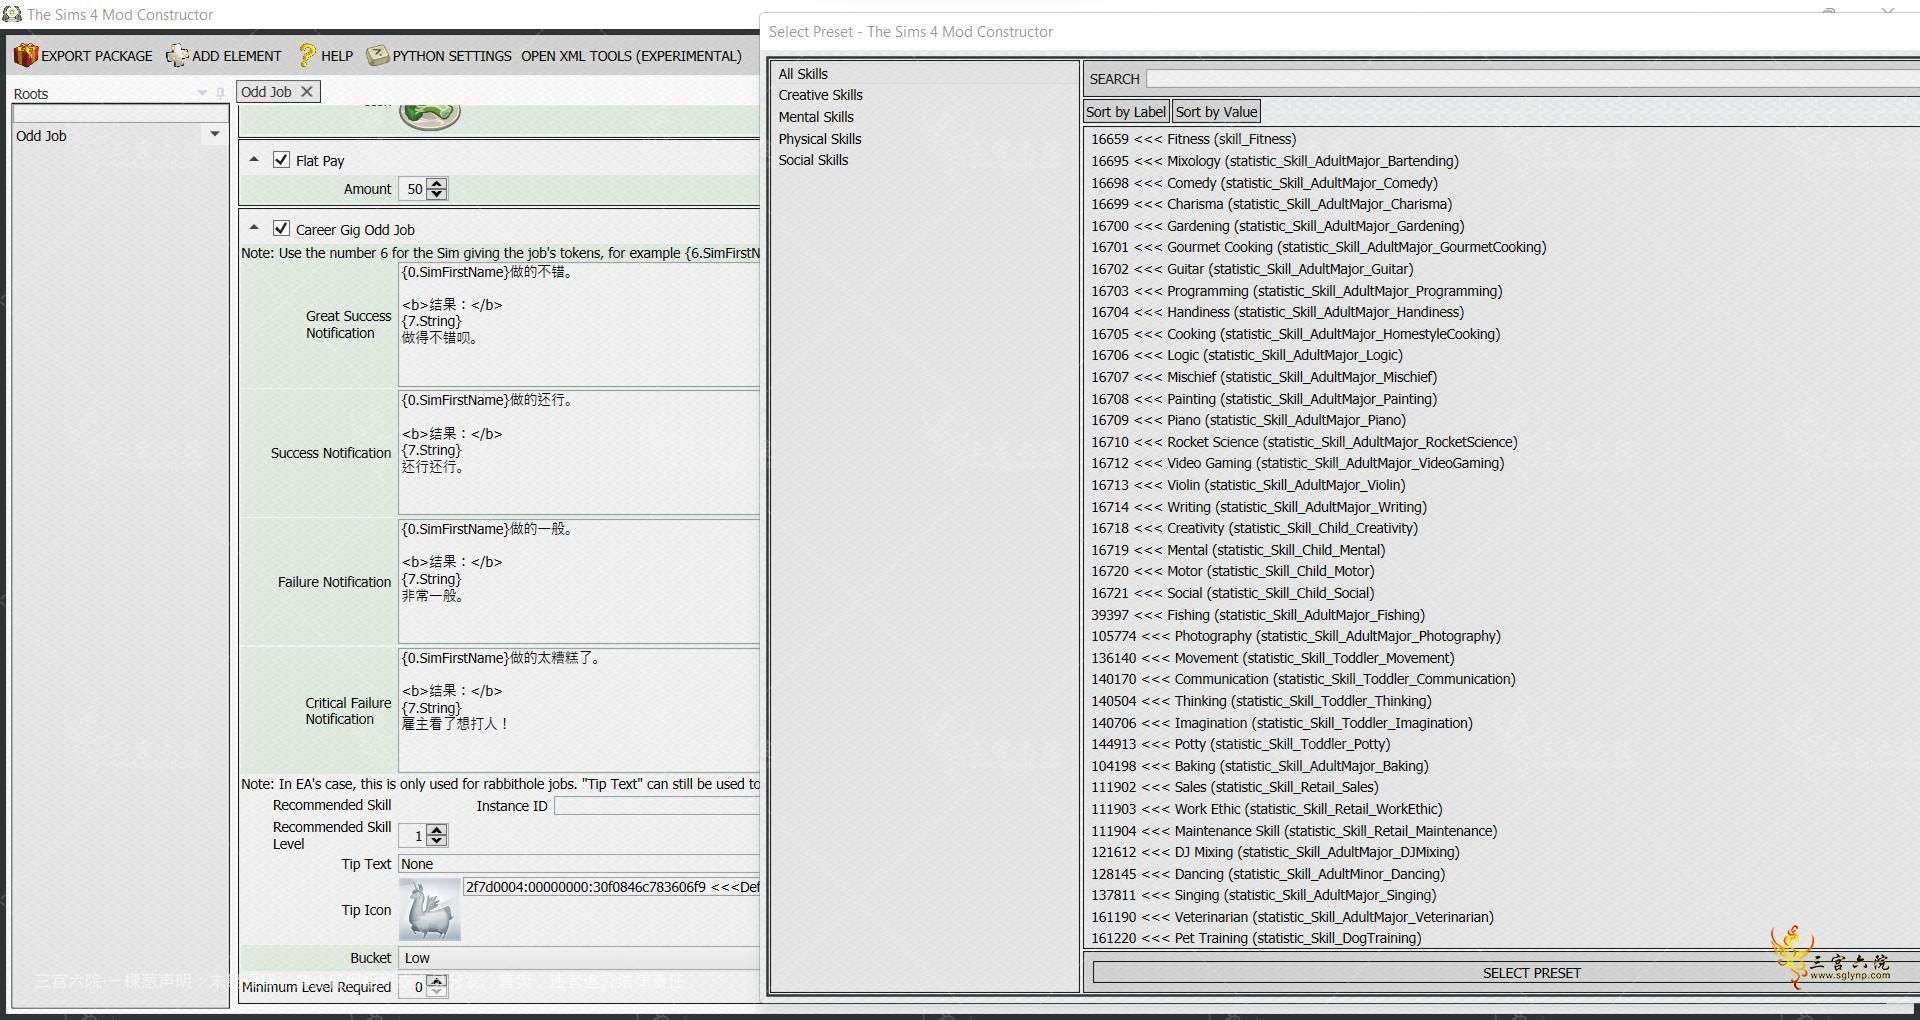
Task: Open Help via question mark icon
Action: point(307,55)
